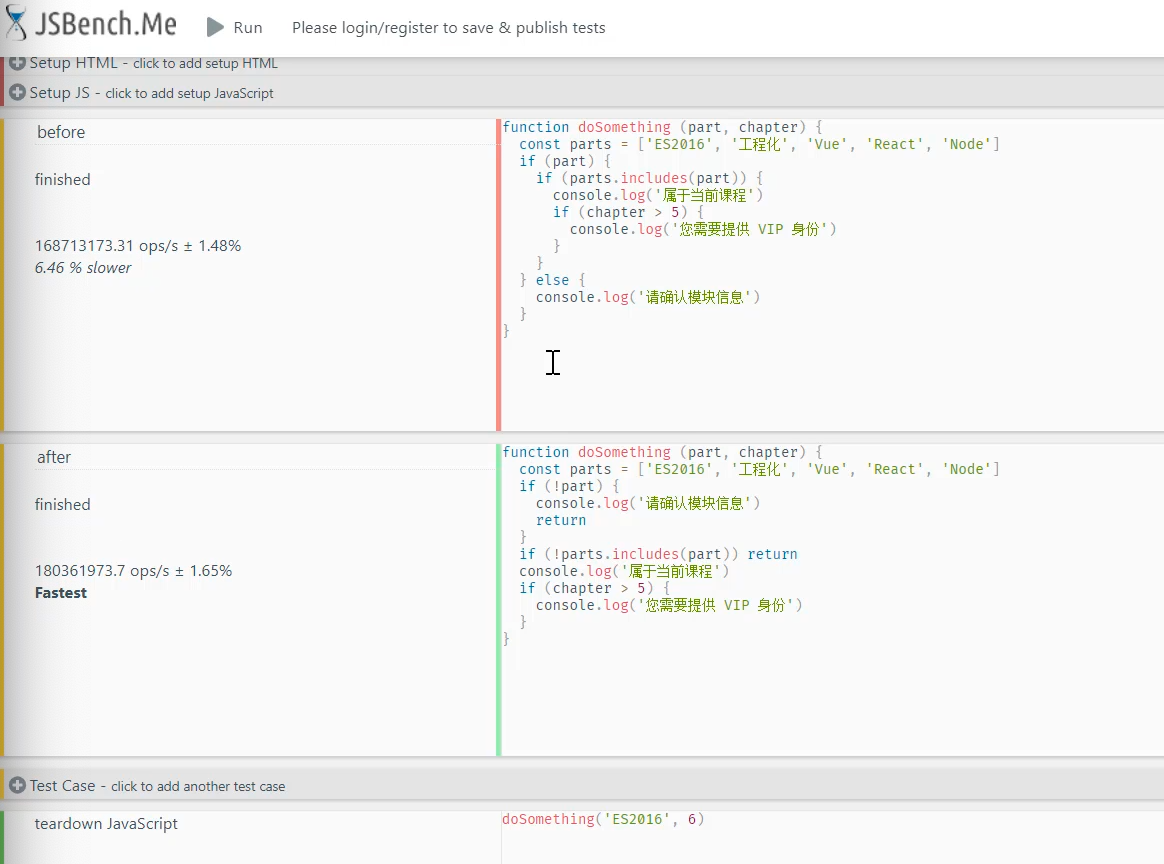Click the 'Setup JS' section title
Screen dimensions: 1164x864
(x=59, y=93)
